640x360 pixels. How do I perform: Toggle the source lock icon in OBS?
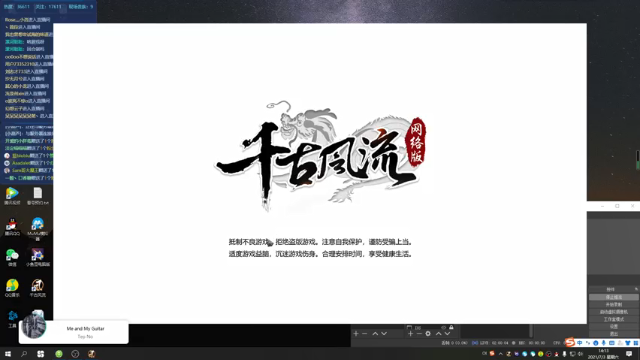click(451, 327)
